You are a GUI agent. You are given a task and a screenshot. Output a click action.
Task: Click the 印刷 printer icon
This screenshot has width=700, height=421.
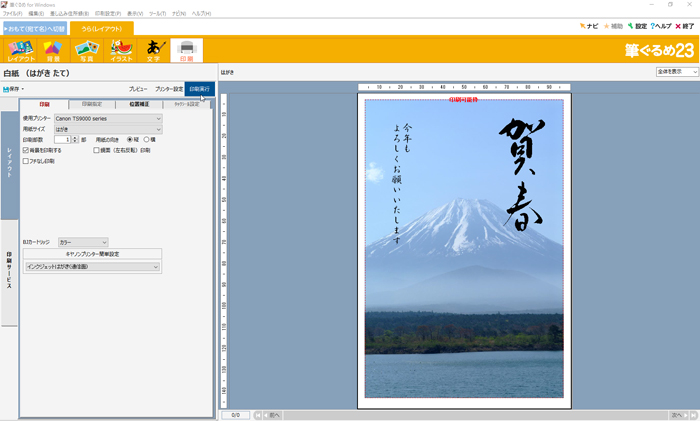pyautogui.click(x=186, y=50)
